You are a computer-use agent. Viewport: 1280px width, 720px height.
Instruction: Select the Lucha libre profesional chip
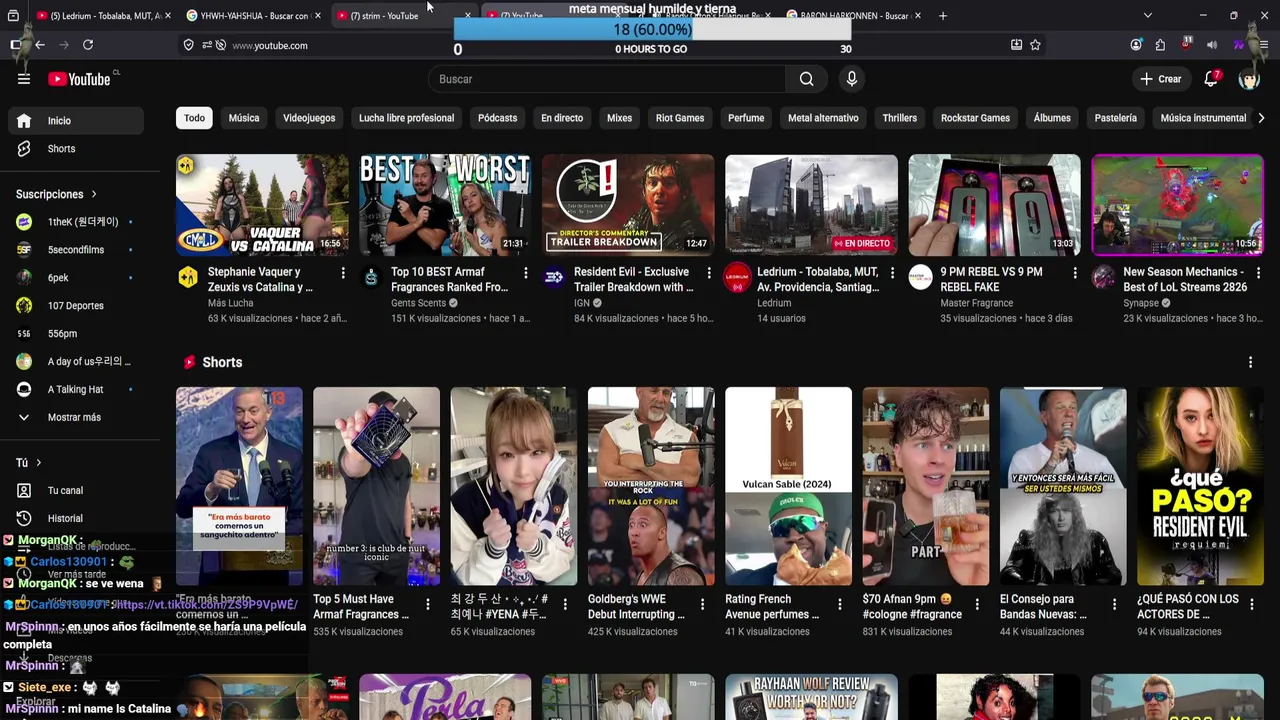pyautogui.click(x=406, y=118)
